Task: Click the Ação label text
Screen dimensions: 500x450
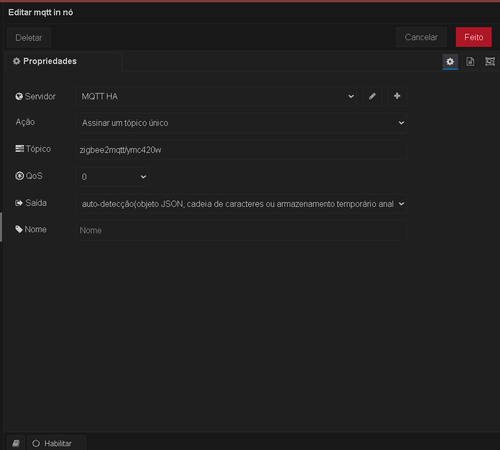Action: 25,122
